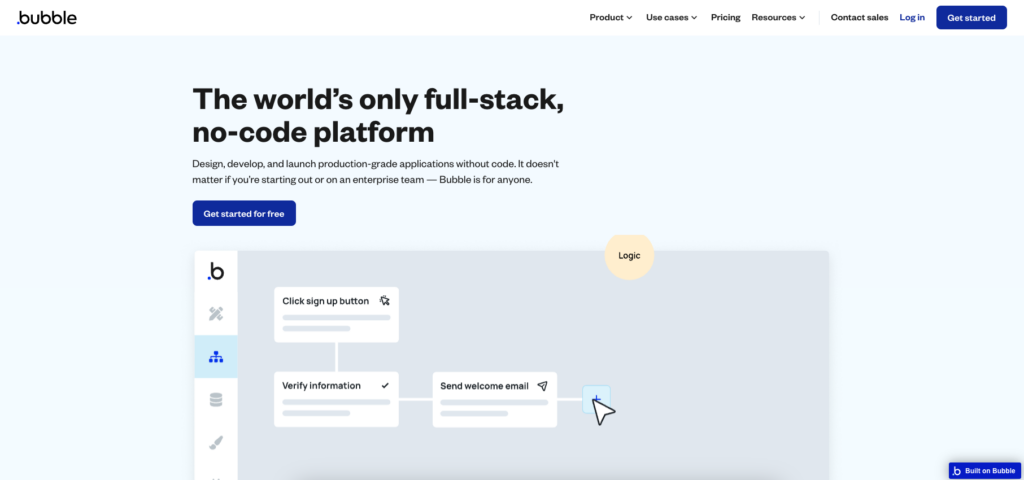Click the Bubble b logo in editor sidebar
The image size is (1024, 480).
(216, 271)
